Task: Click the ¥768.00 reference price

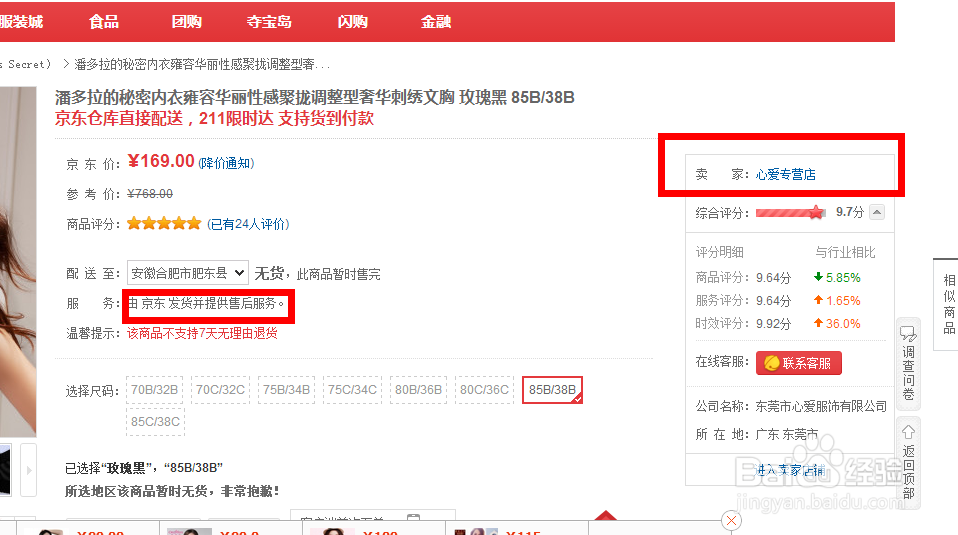Action: click(x=150, y=194)
